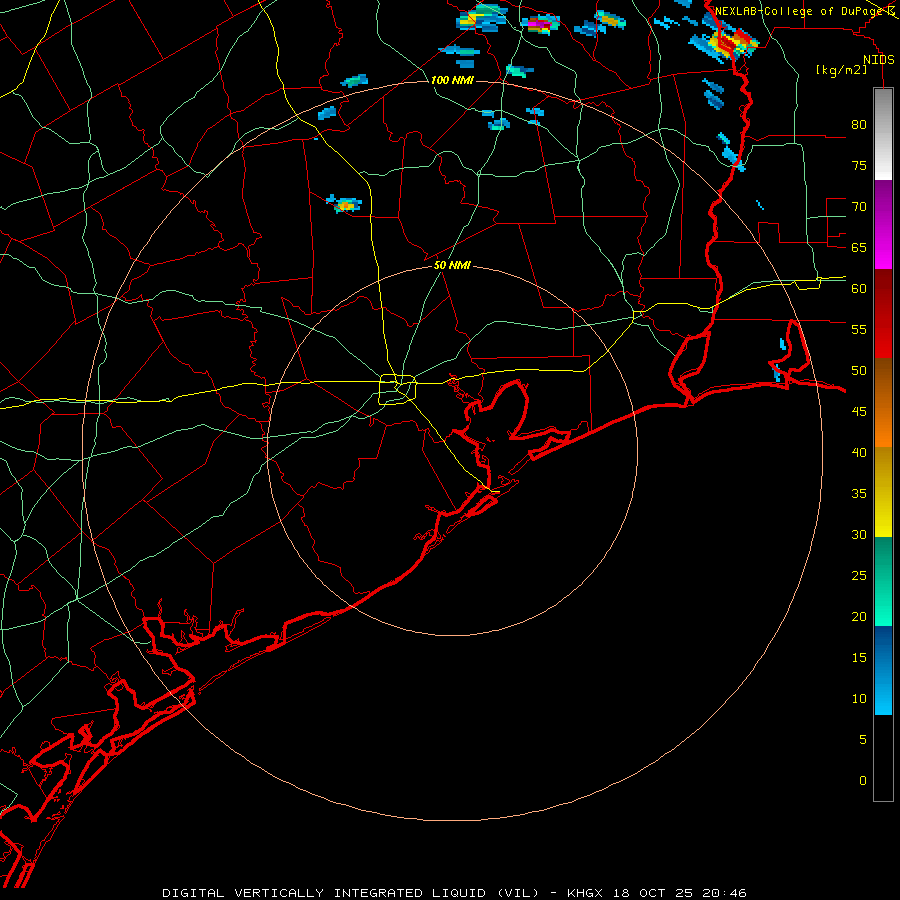The height and width of the screenshot is (900, 900).
Task: Pick the orange-brown segment of the color scale
Action: click(x=883, y=402)
